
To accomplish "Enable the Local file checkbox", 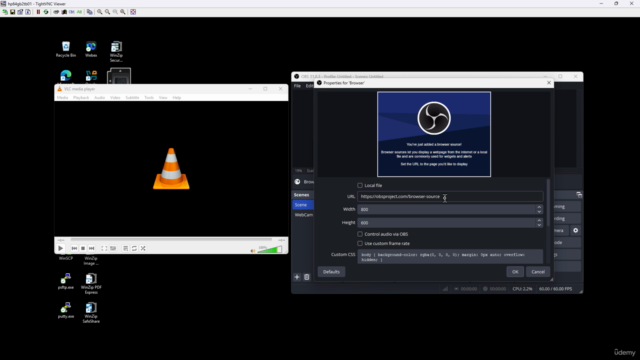I will point(360,185).
